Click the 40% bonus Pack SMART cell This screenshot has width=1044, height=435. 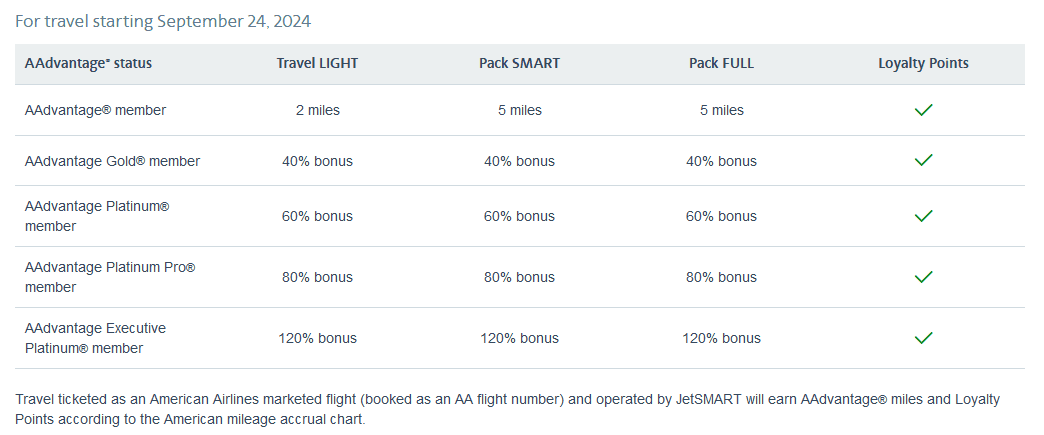[519, 161]
